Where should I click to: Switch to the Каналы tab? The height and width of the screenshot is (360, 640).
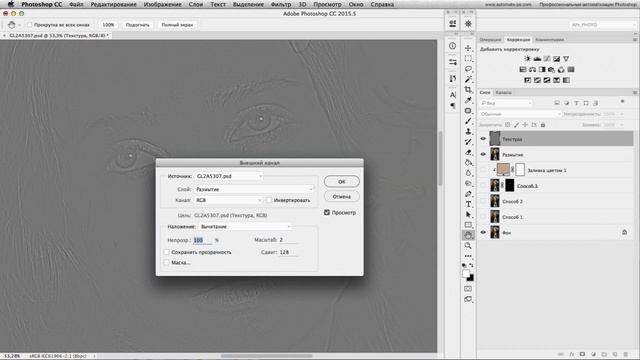tap(503, 93)
